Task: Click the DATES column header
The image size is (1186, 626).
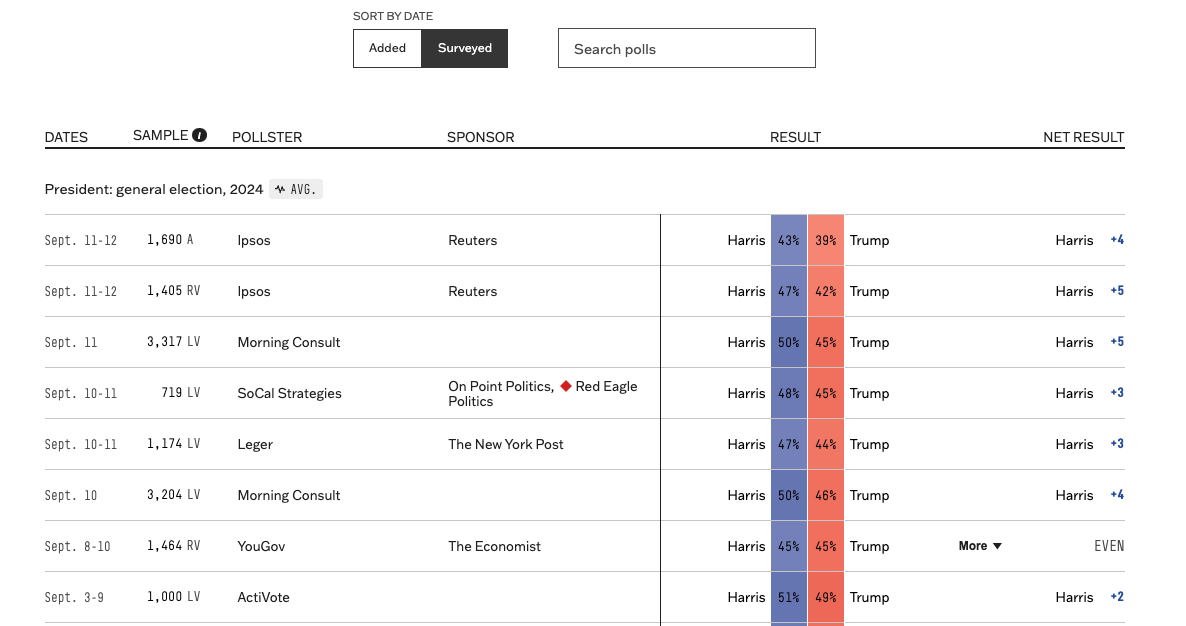Action: 66,137
